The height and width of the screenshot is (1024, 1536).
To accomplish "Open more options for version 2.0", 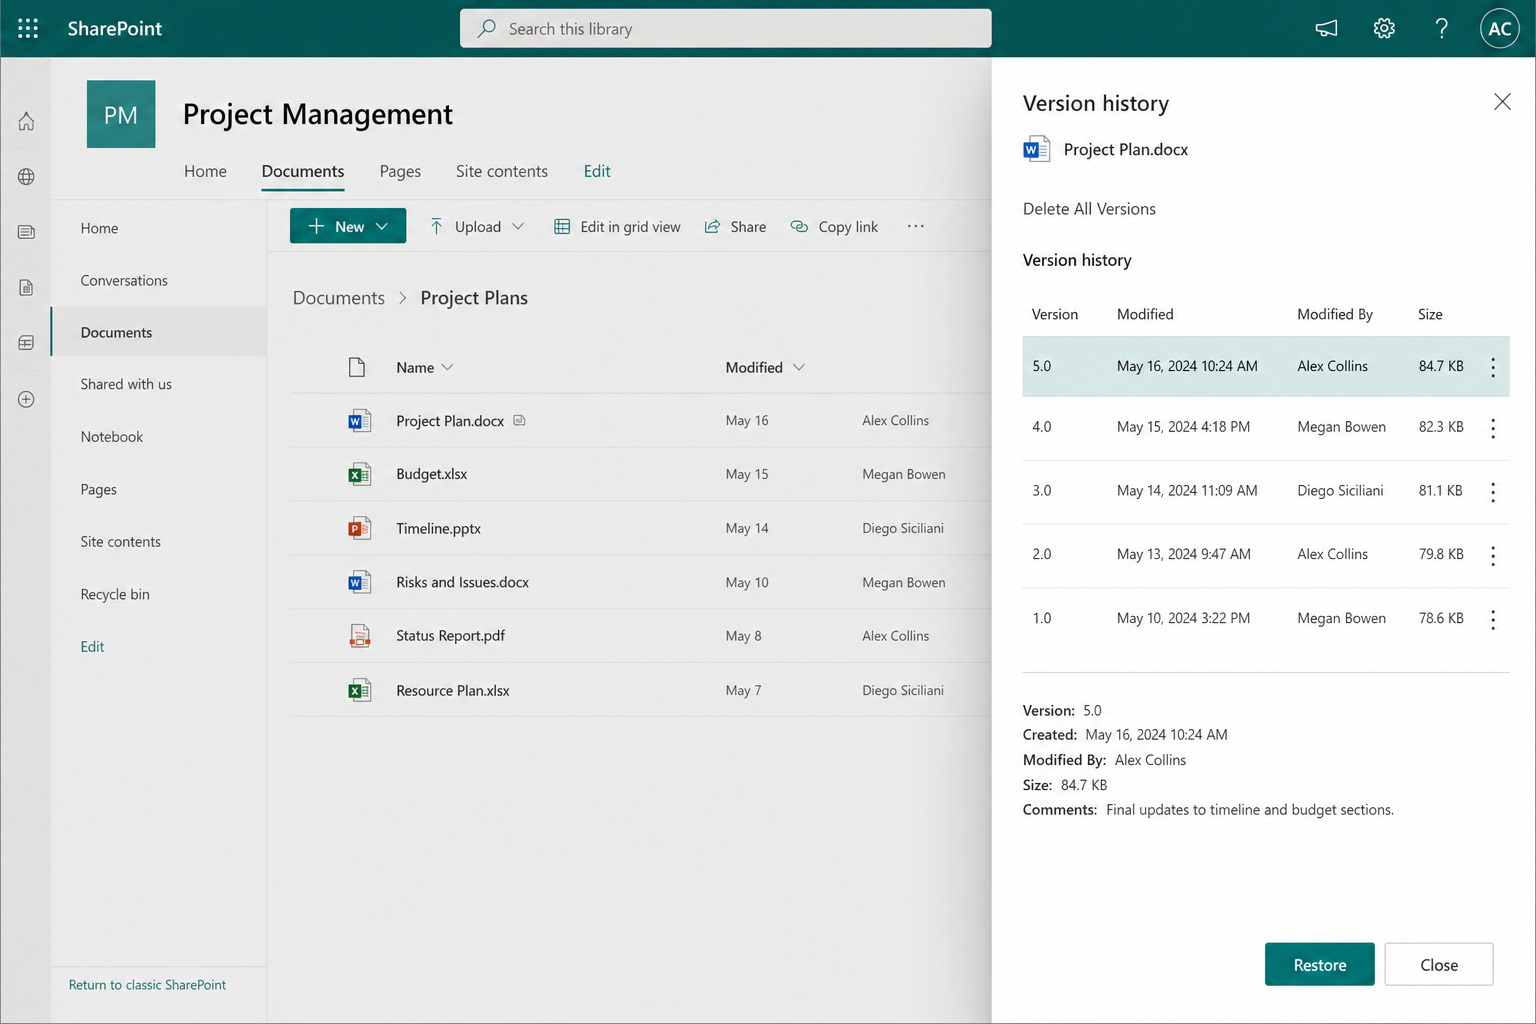I will 1493,556.
